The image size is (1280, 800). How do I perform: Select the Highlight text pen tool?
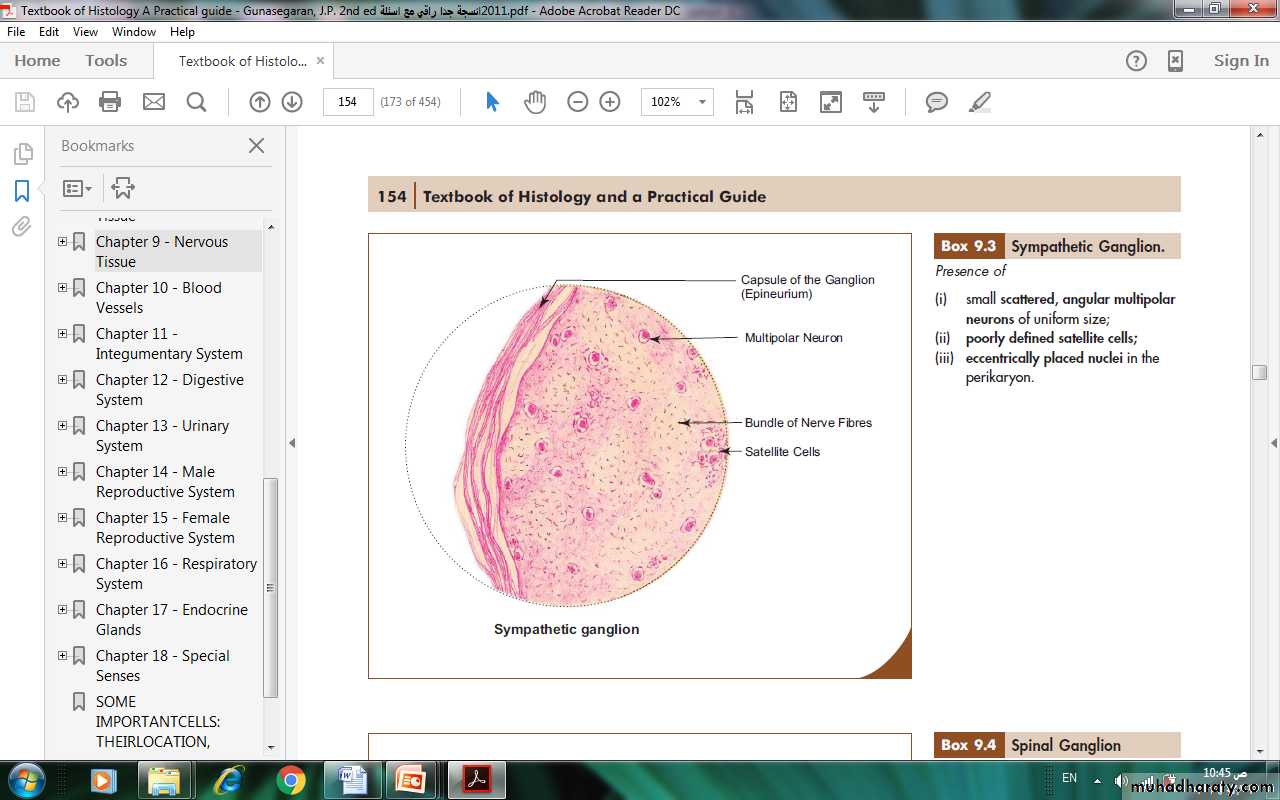pos(980,102)
